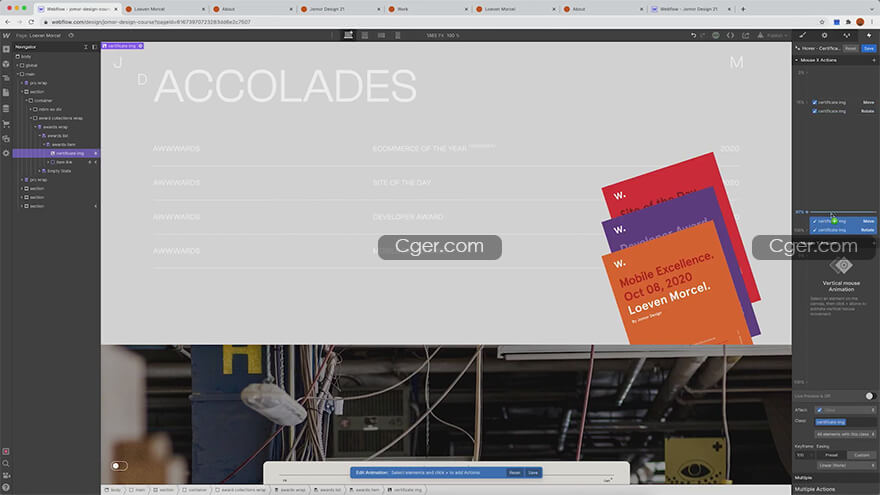Select the container row in Navigator
Image resolution: width=880 pixels, height=495 pixels.
56,100
